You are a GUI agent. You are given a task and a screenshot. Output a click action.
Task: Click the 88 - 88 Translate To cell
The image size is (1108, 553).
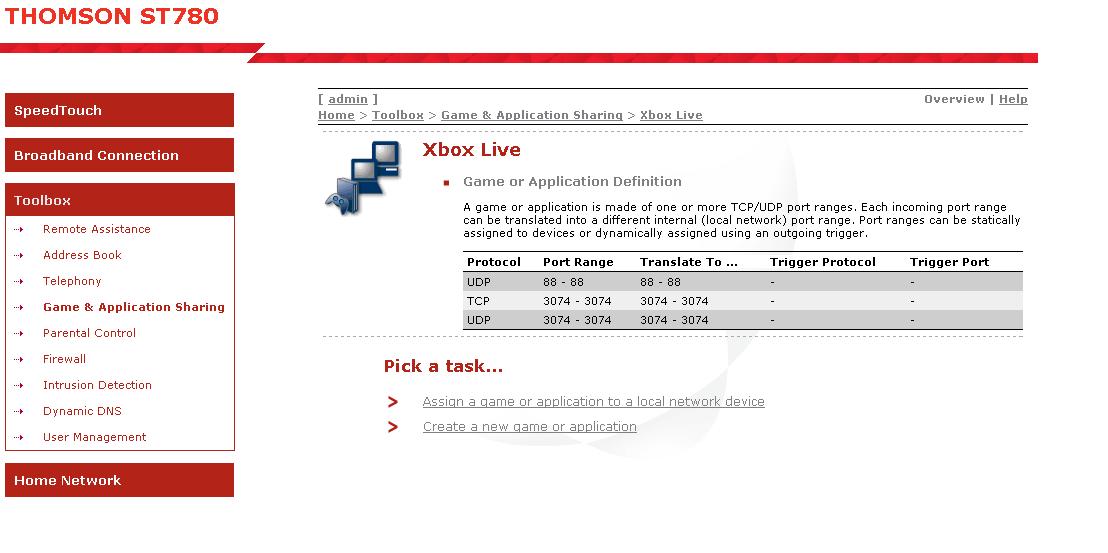tap(660, 282)
